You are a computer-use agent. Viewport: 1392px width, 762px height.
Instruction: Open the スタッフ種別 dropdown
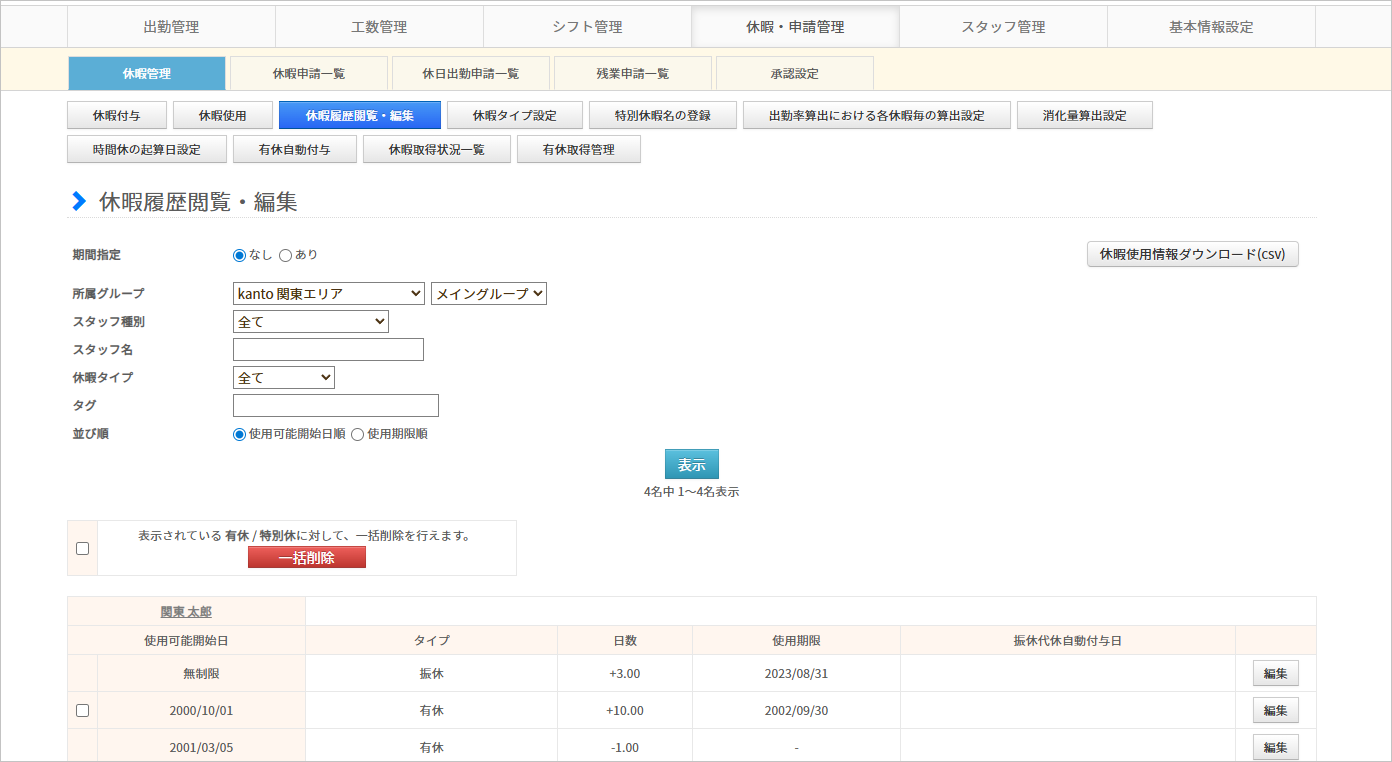[x=310, y=322]
